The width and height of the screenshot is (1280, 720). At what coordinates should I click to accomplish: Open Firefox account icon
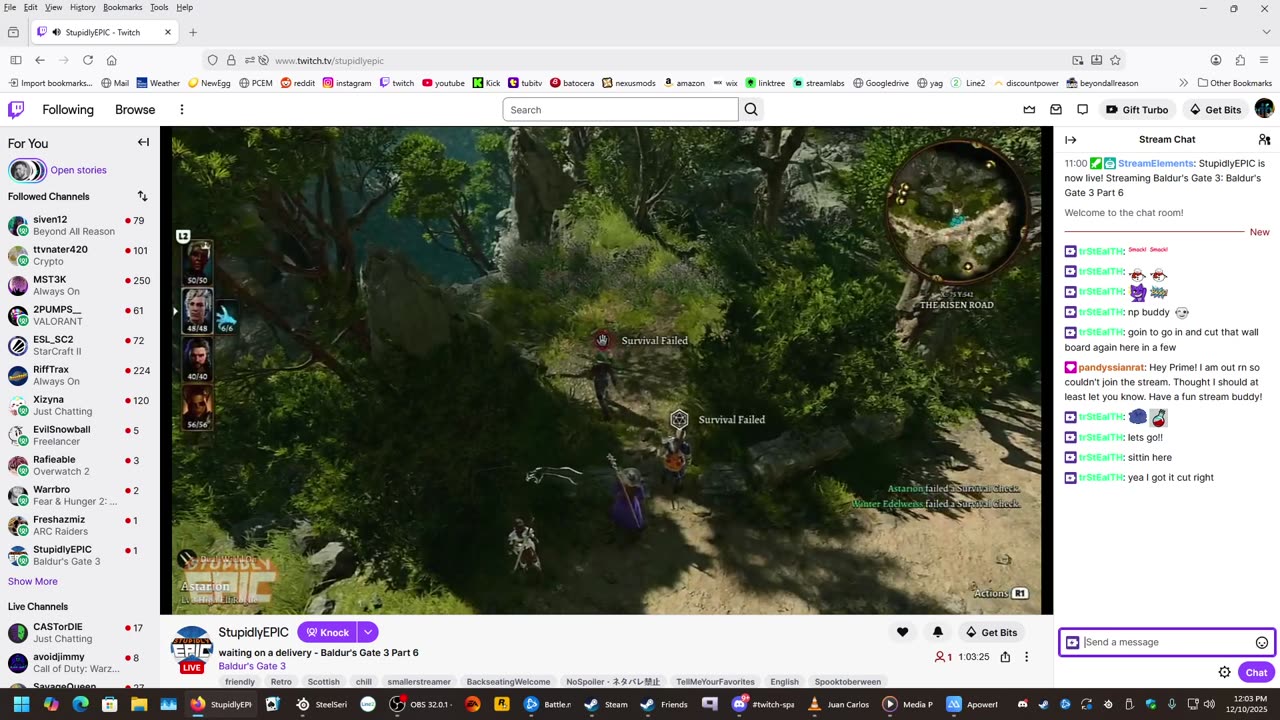(1216, 60)
